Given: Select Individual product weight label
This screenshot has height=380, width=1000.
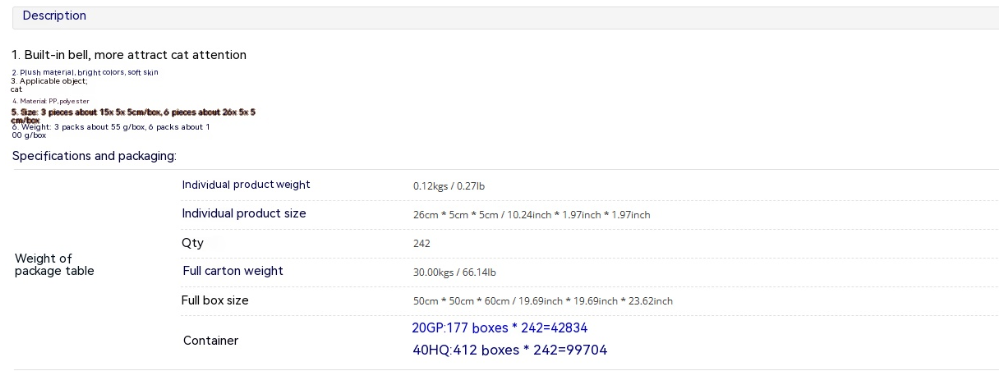Looking at the screenshot, I should 246,185.
